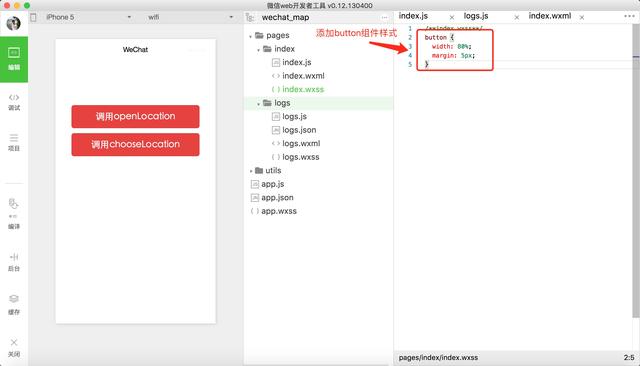The height and width of the screenshot is (366, 640).
Task: Collapse the pages folder
Action: (x=251, y=36)
